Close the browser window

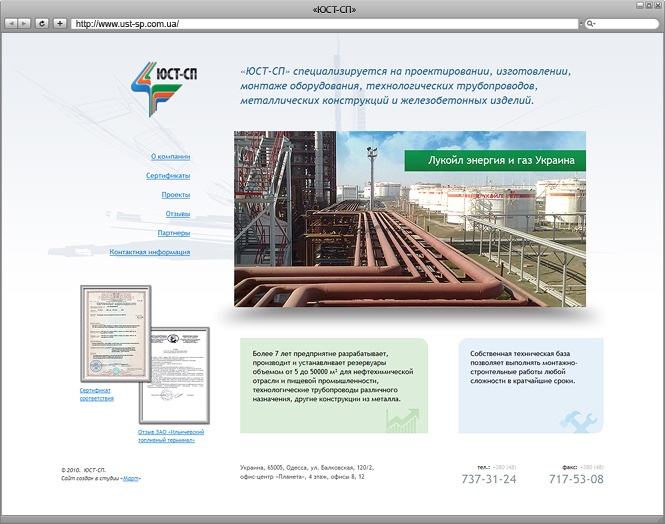pos(657,6)
